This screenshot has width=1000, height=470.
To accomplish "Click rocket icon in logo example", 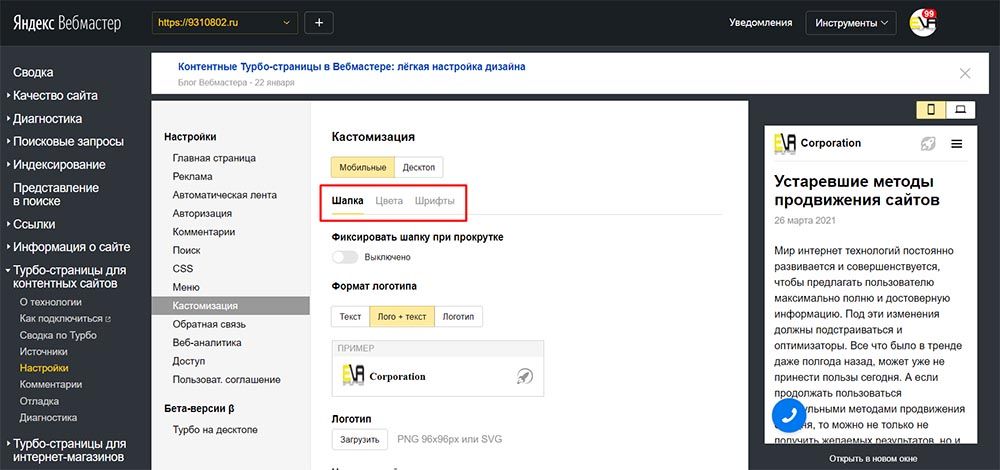I will [524, 376].
